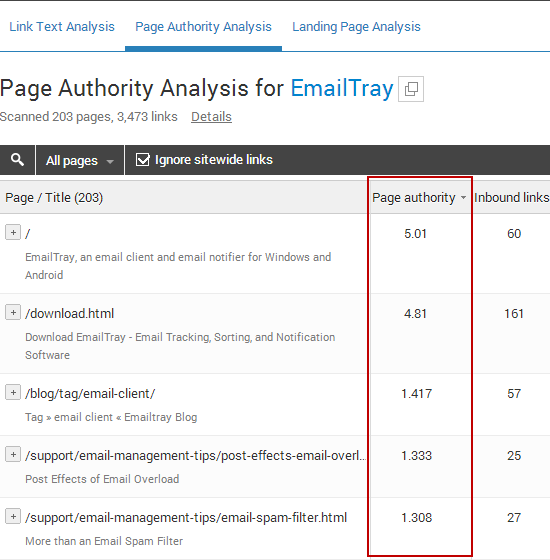This screenshot has height=560, width=550.
Task: Switch to the Link Text Analysis tab
Action: point(62,27)
